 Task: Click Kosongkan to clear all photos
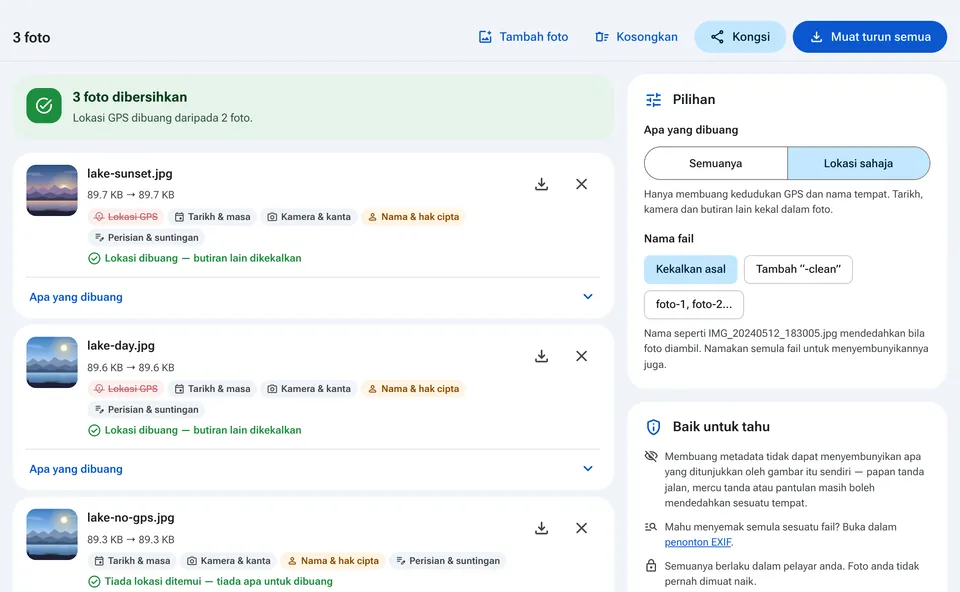point(637,37)
